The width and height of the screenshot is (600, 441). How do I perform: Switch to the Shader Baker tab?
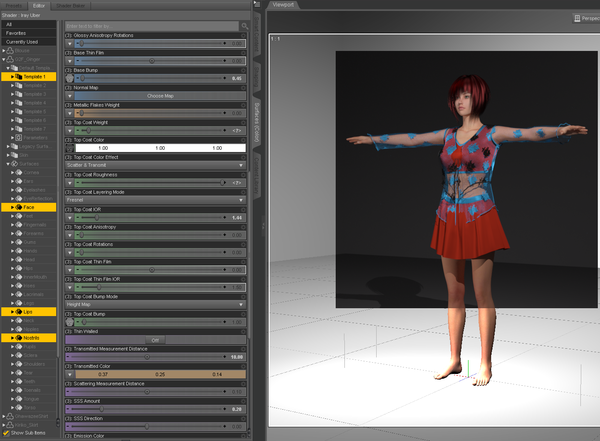coord(71,5)
